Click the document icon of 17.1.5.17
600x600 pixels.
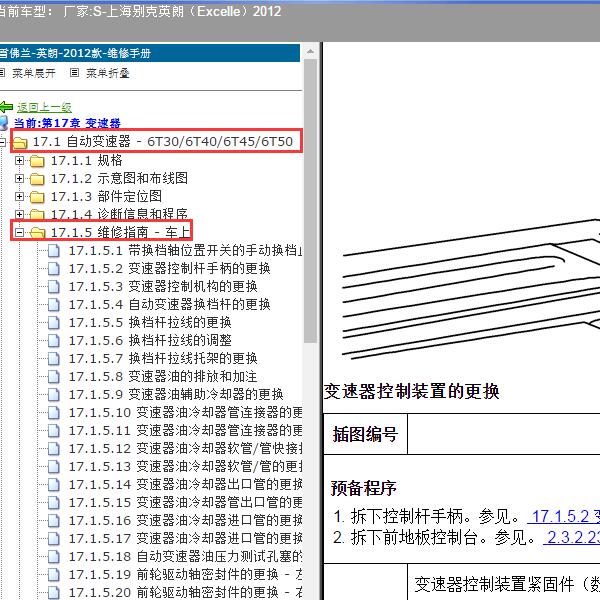tap(54, 538)
